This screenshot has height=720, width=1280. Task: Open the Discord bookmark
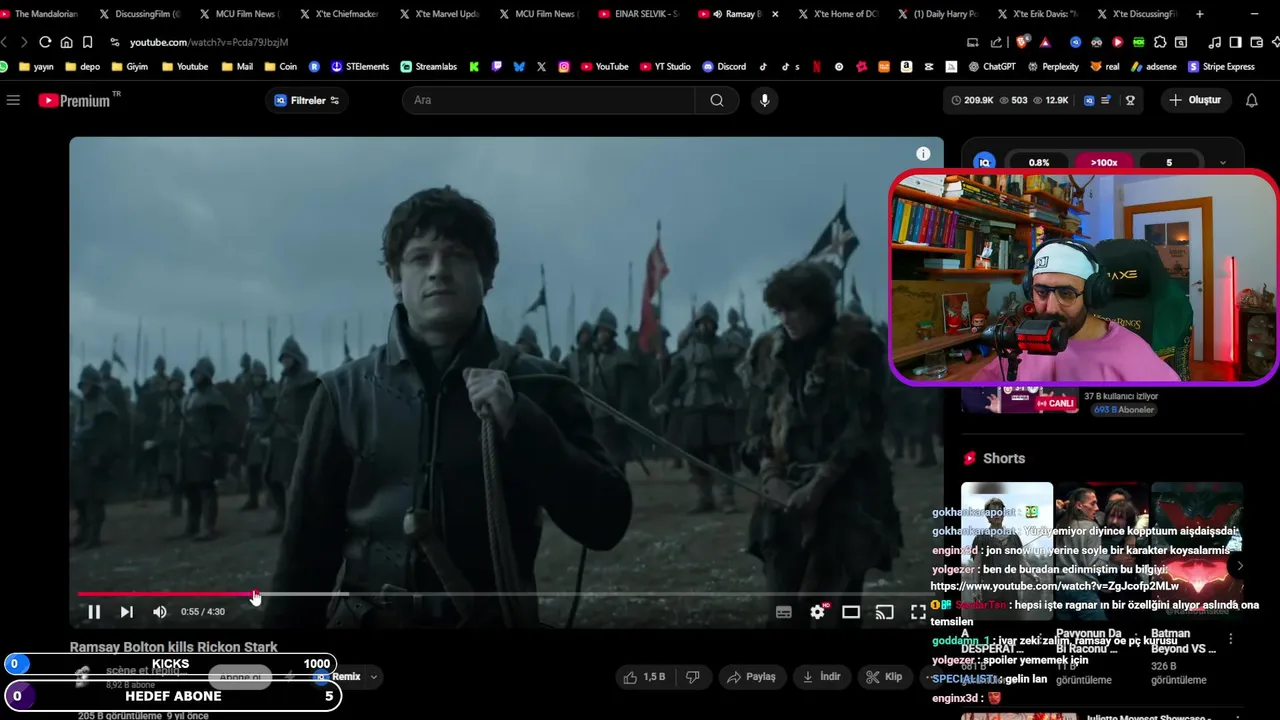724,67
